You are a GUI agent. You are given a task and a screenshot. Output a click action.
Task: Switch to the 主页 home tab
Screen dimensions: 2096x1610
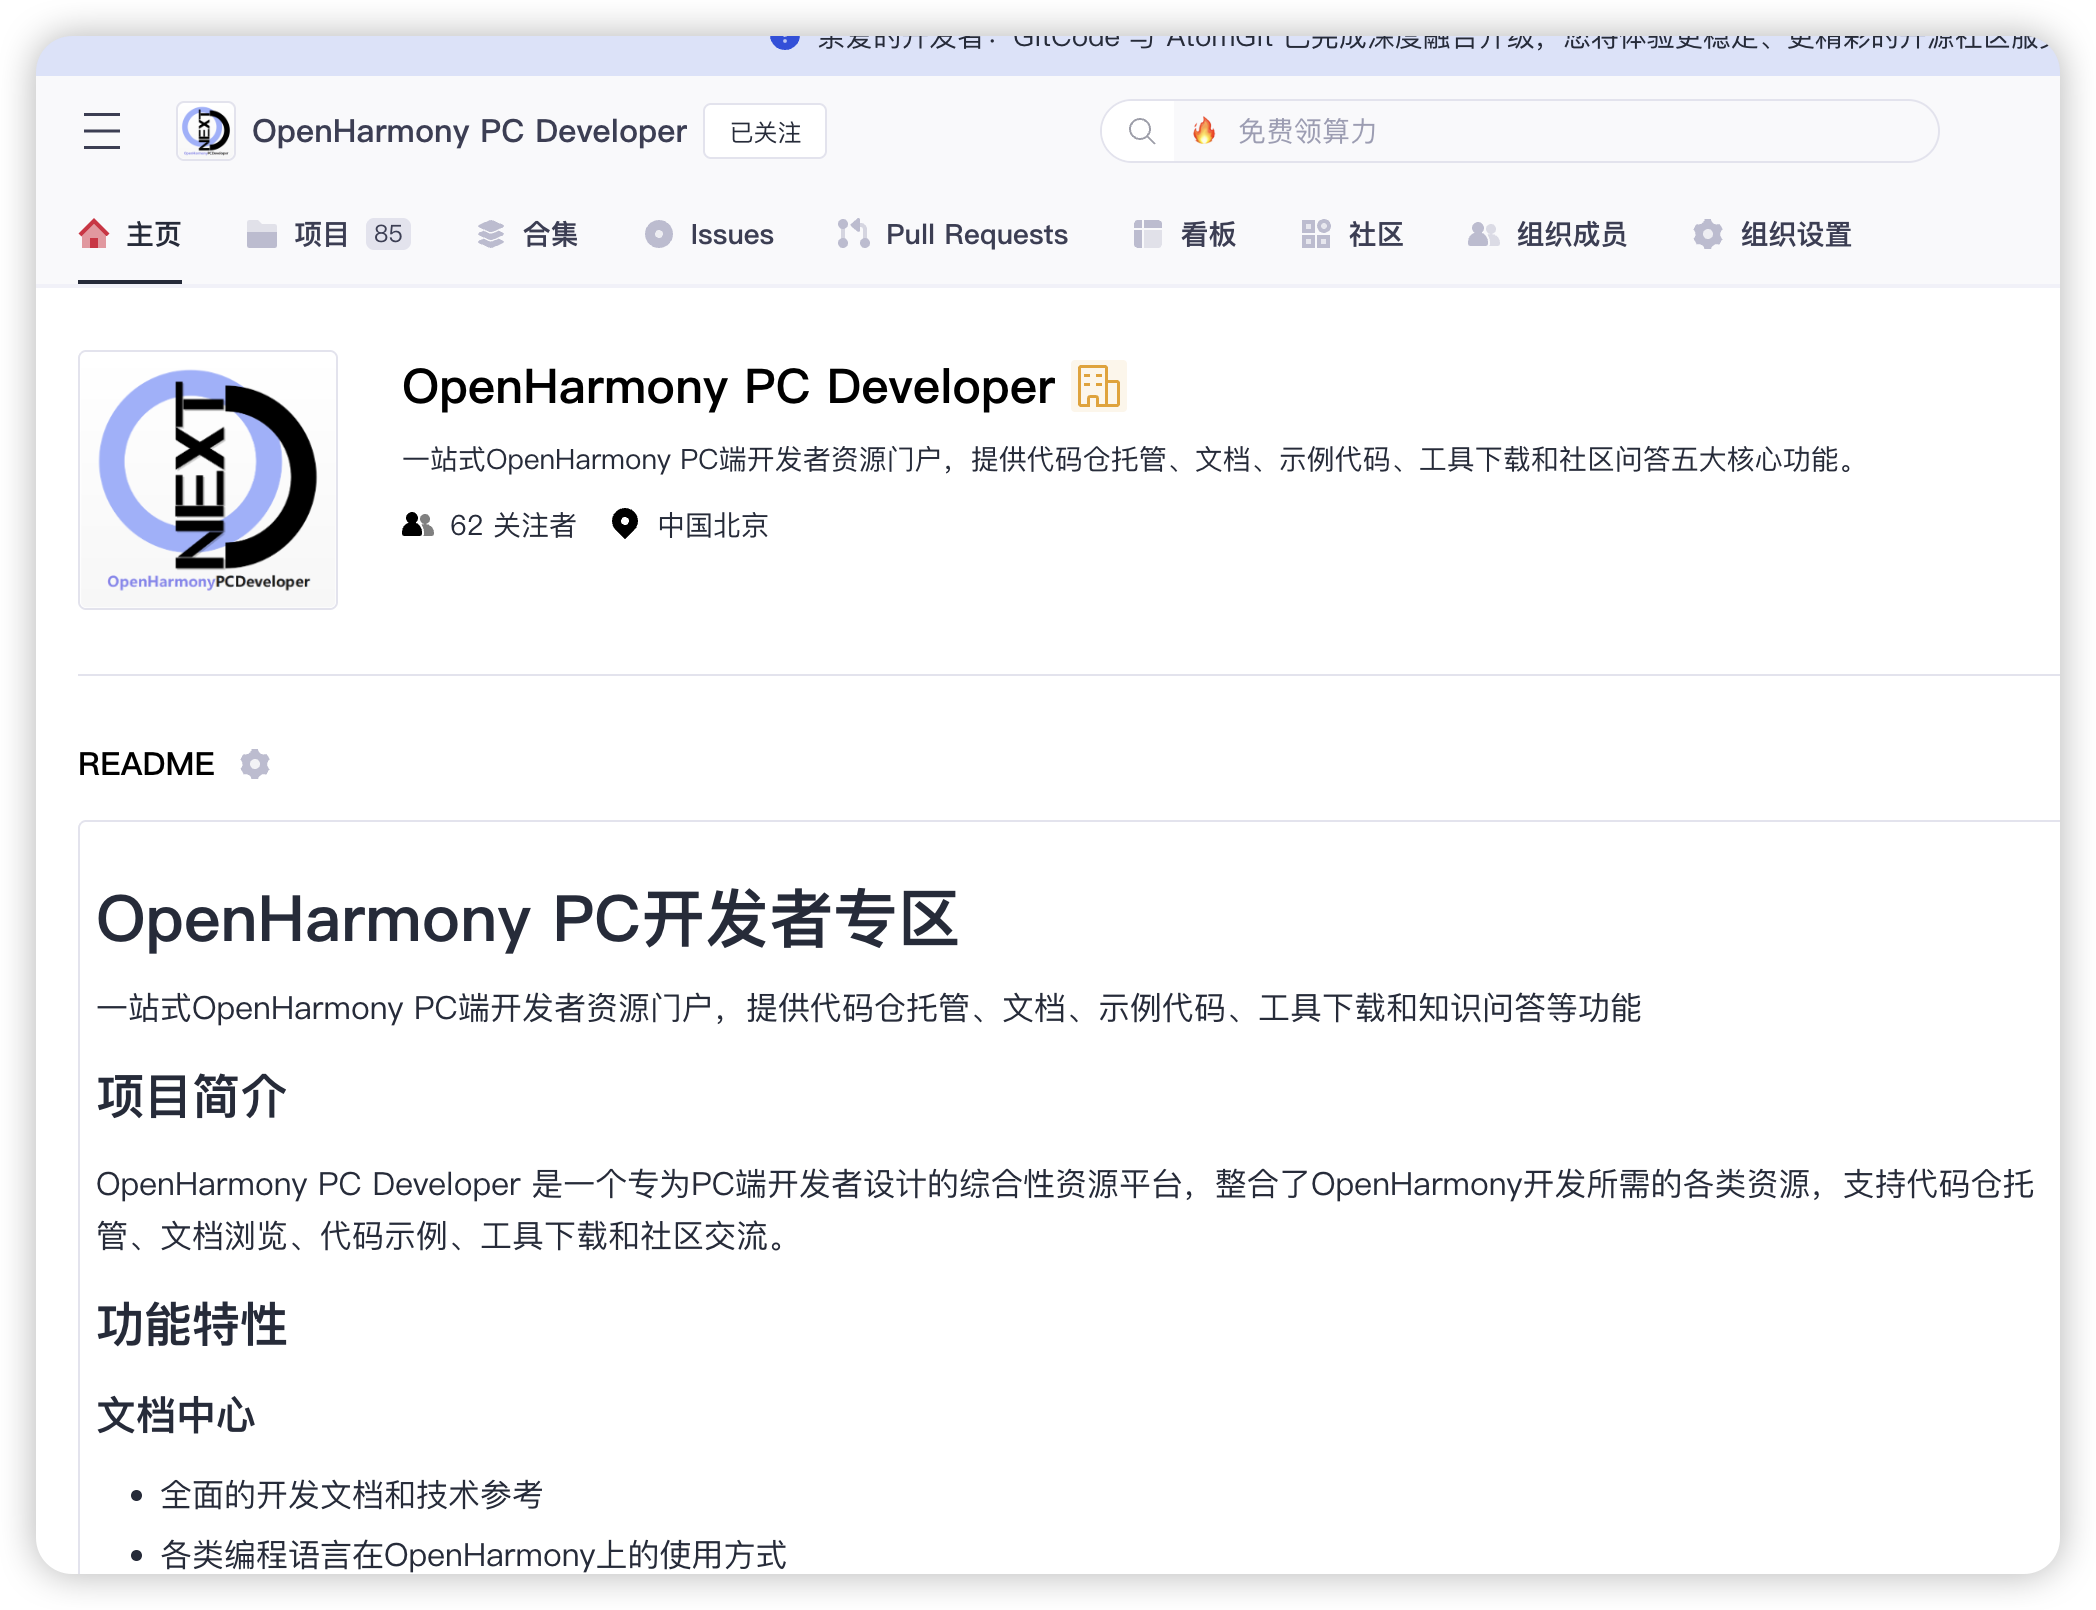pos(130,234)
